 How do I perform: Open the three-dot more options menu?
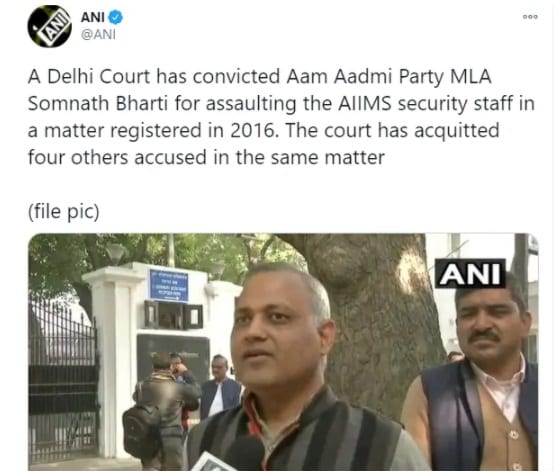coord(530,16)
